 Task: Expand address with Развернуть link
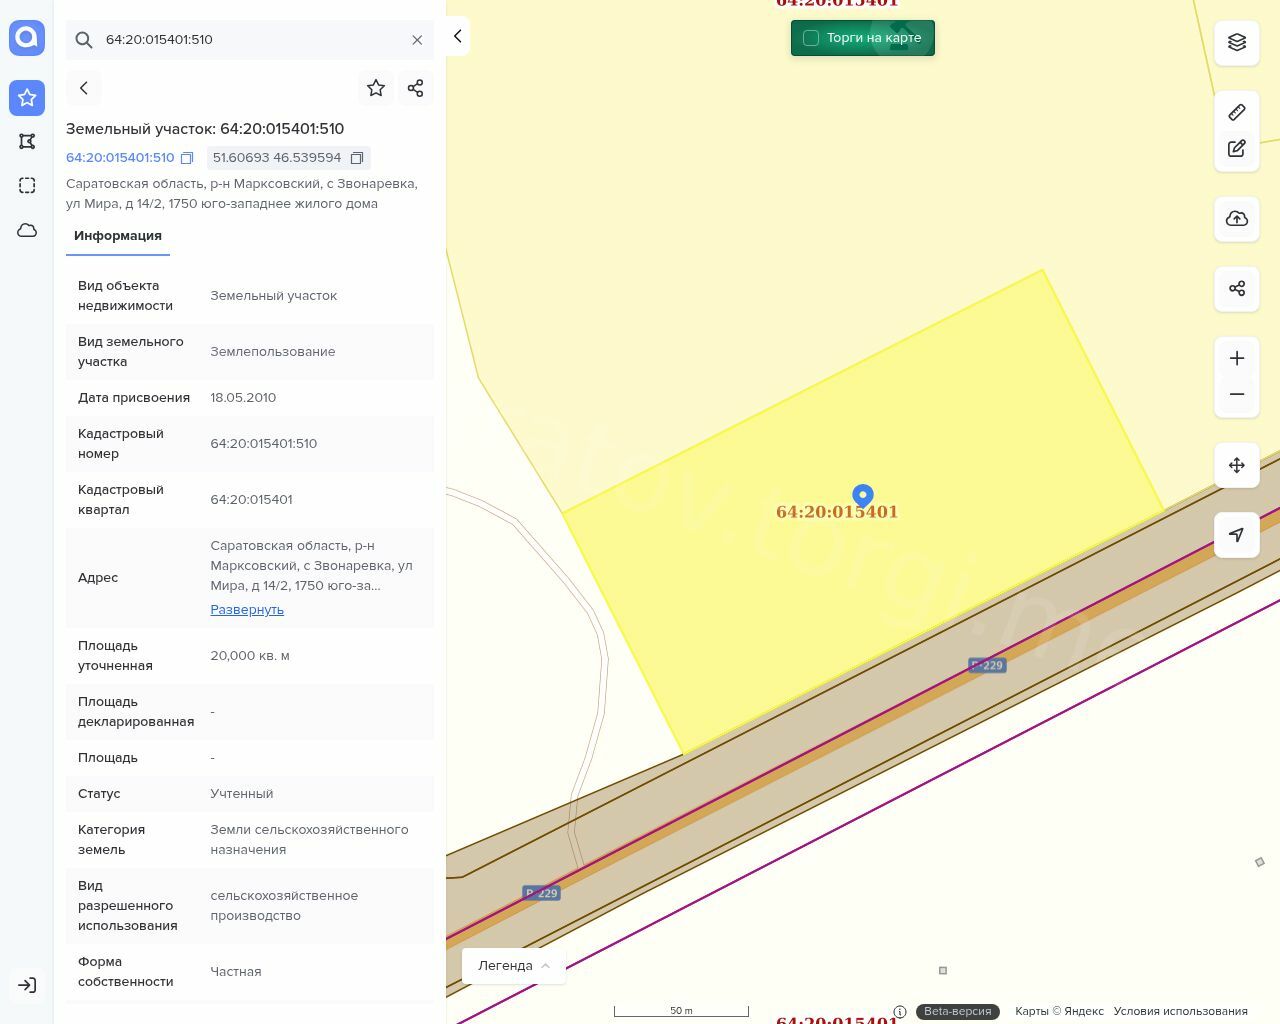(x=247, y=610)
